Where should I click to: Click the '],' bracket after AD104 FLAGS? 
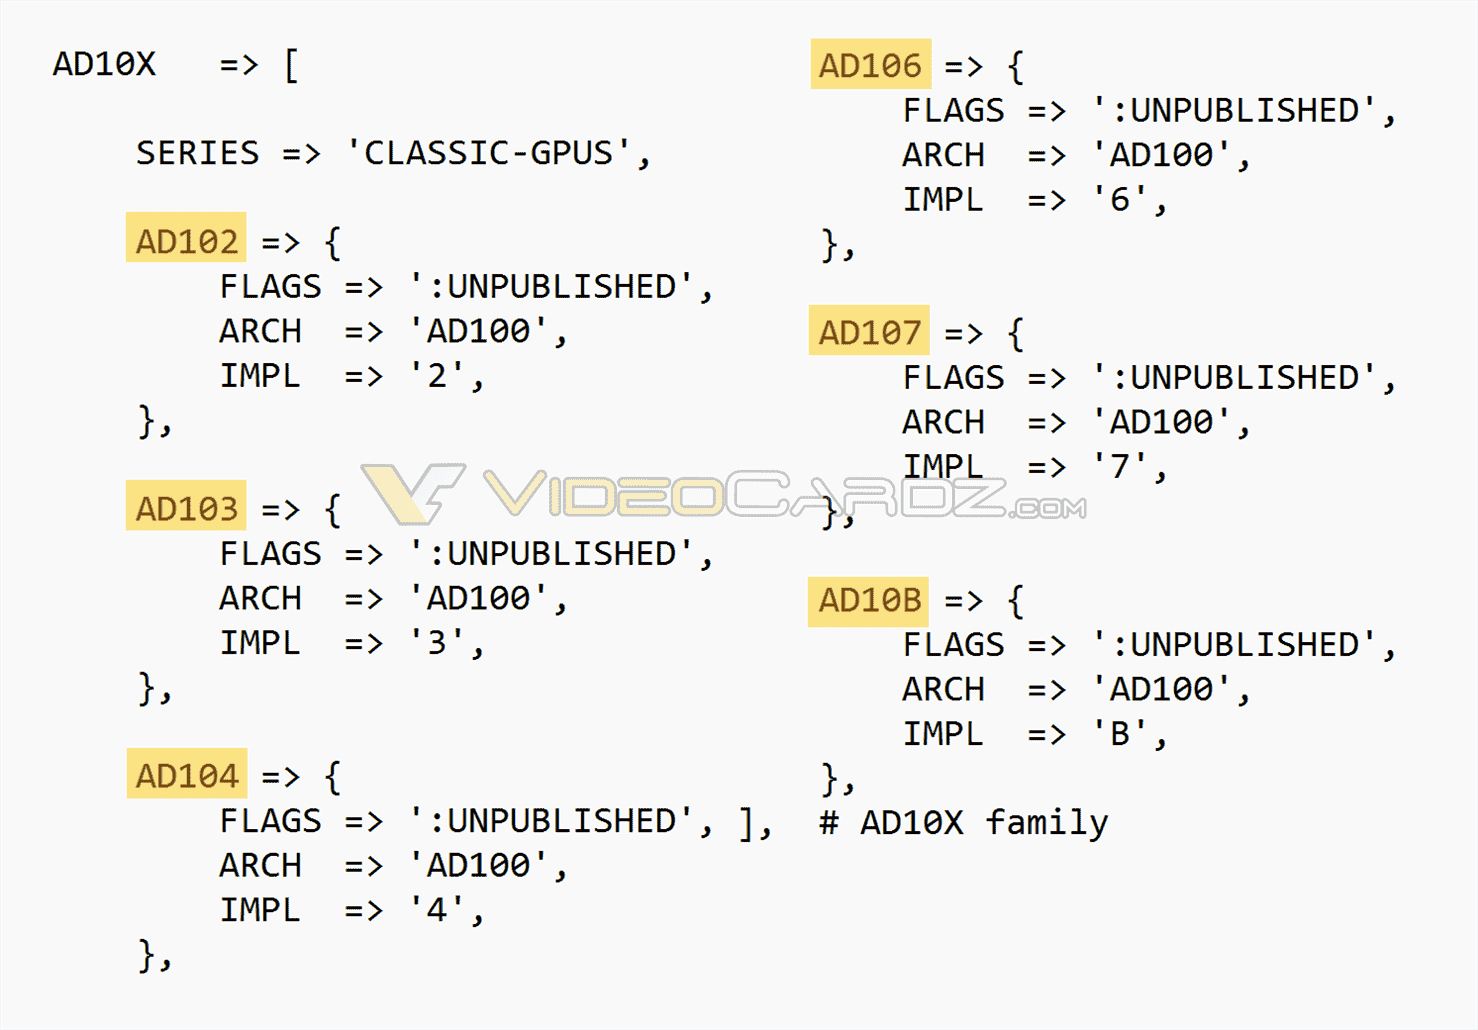point(755,823)
